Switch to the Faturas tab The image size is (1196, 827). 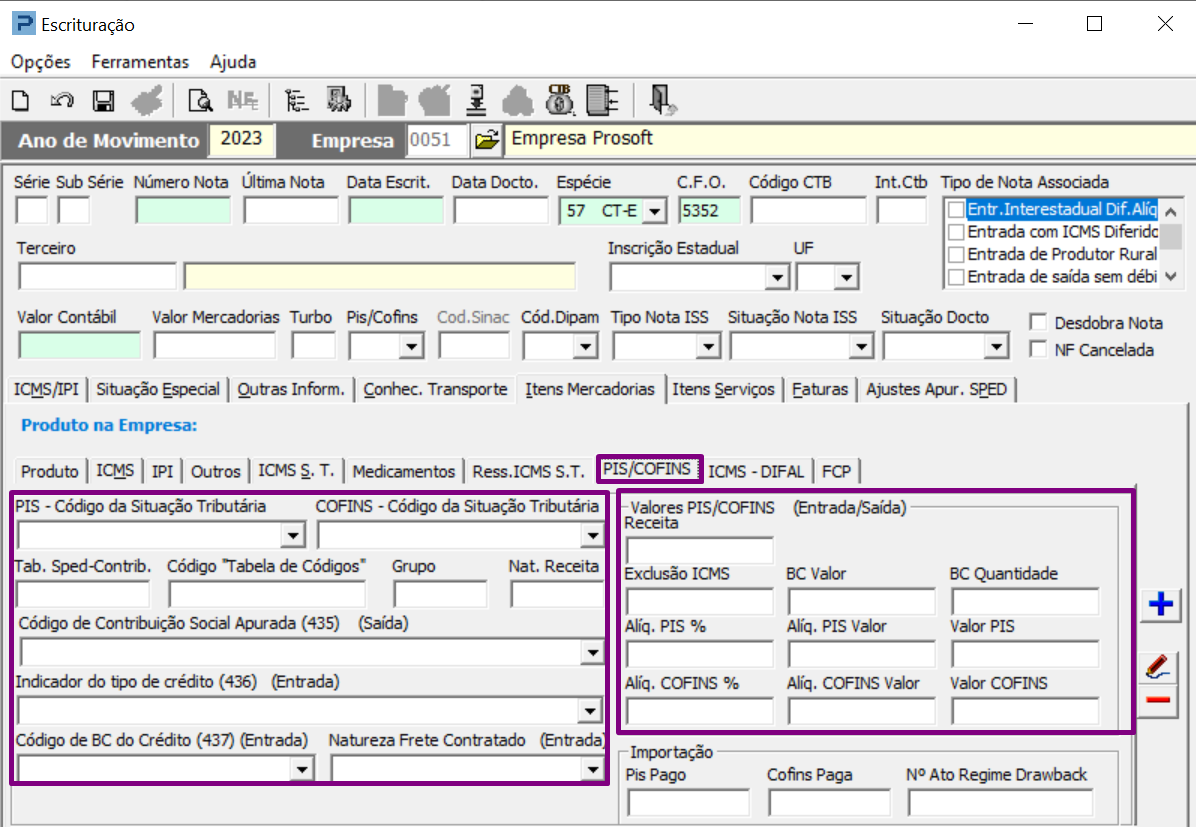tap(819, 389)
